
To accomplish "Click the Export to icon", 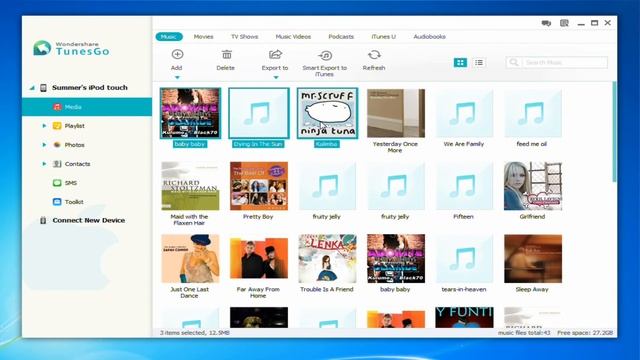I will [276, 54].
